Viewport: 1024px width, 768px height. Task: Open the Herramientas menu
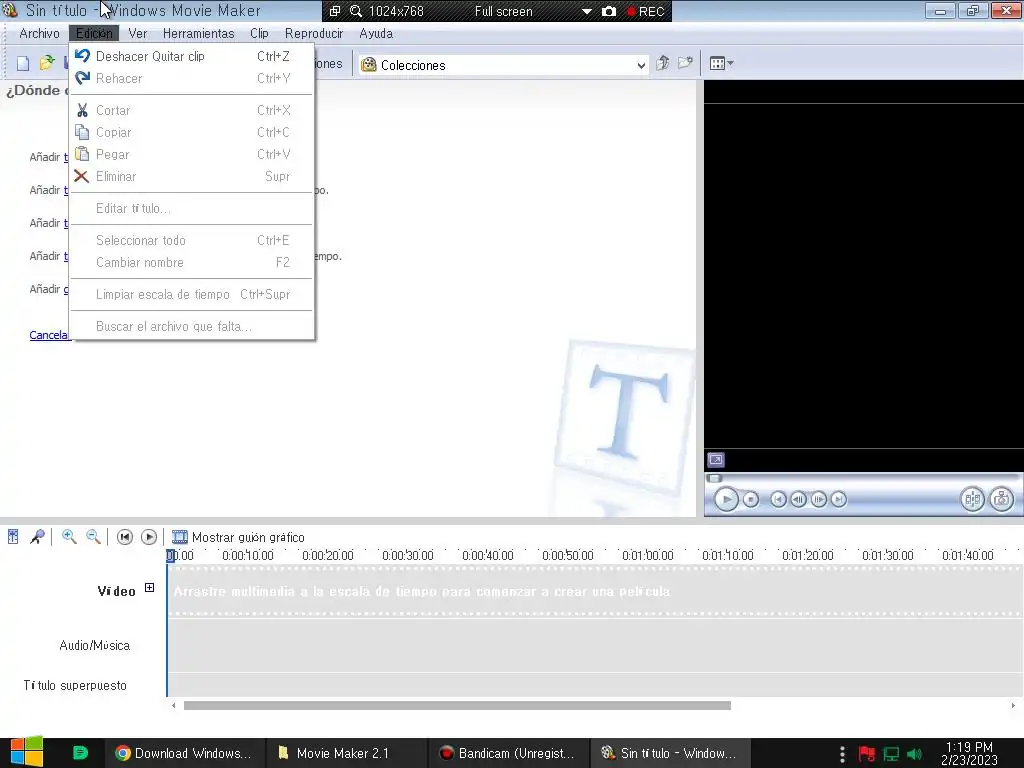coord(199,33)
